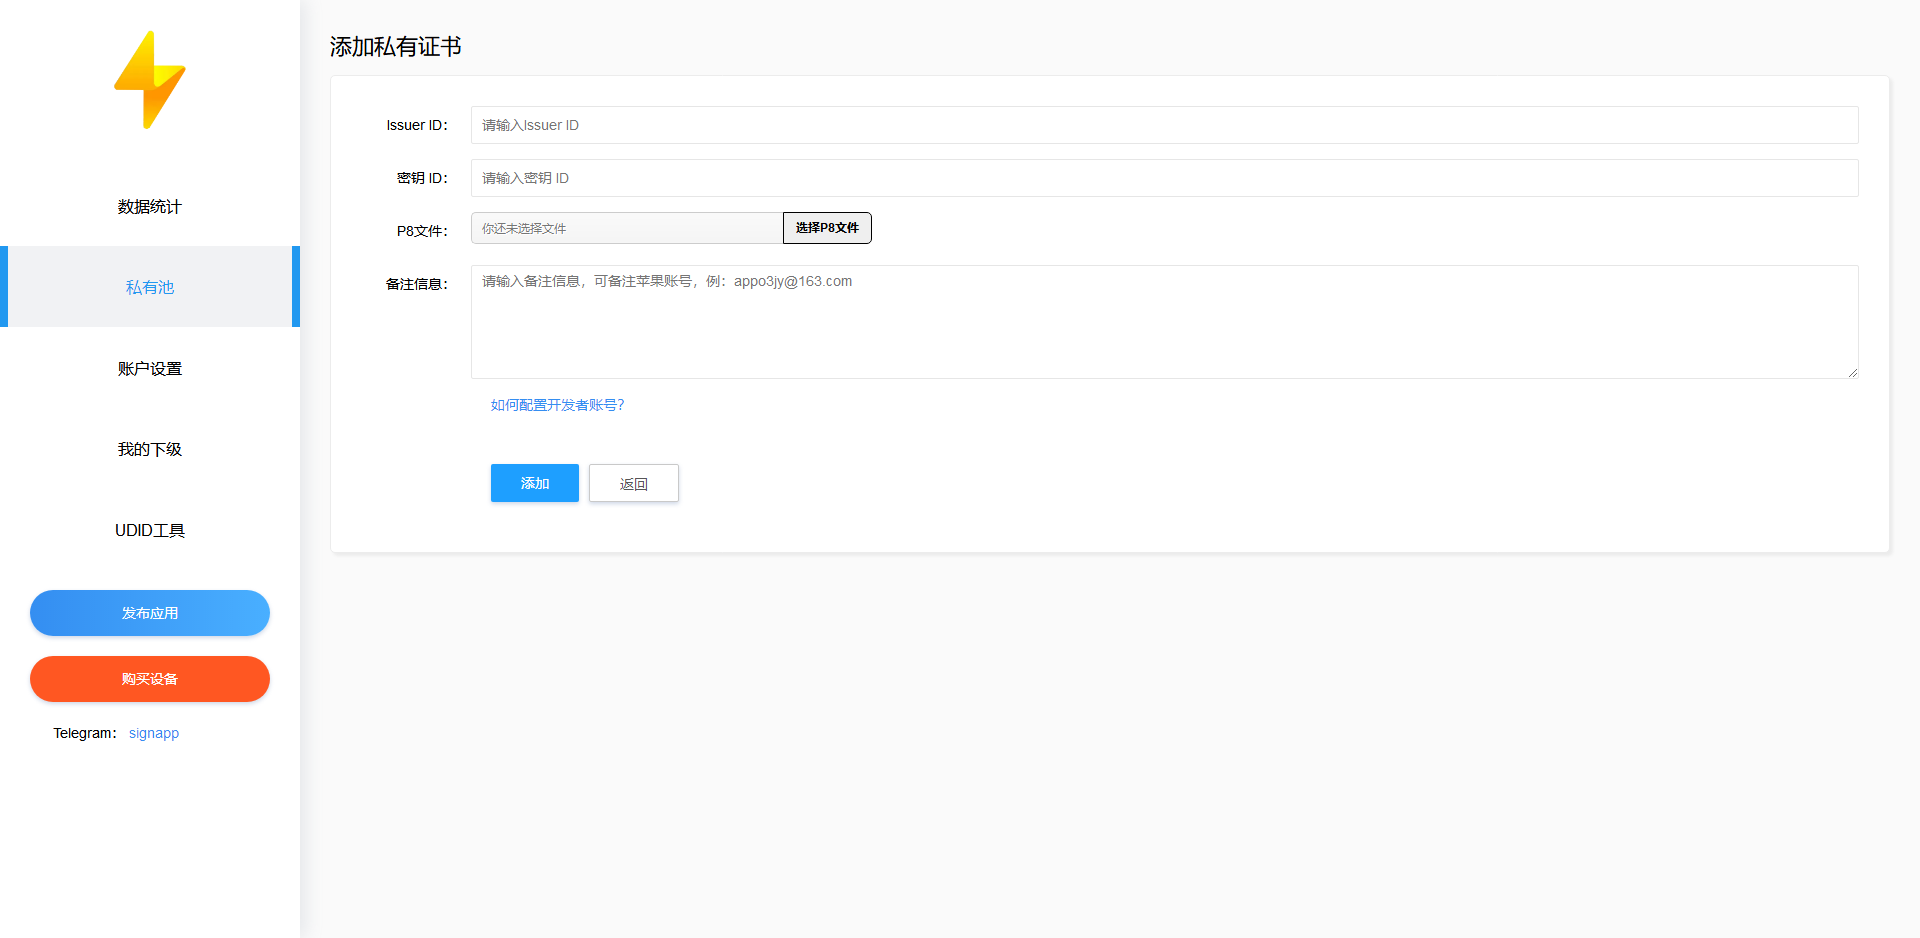This screenshot has height=938, width=1920.
Task: Focus the 备注信息 text area
Action: coord(1165,322)
